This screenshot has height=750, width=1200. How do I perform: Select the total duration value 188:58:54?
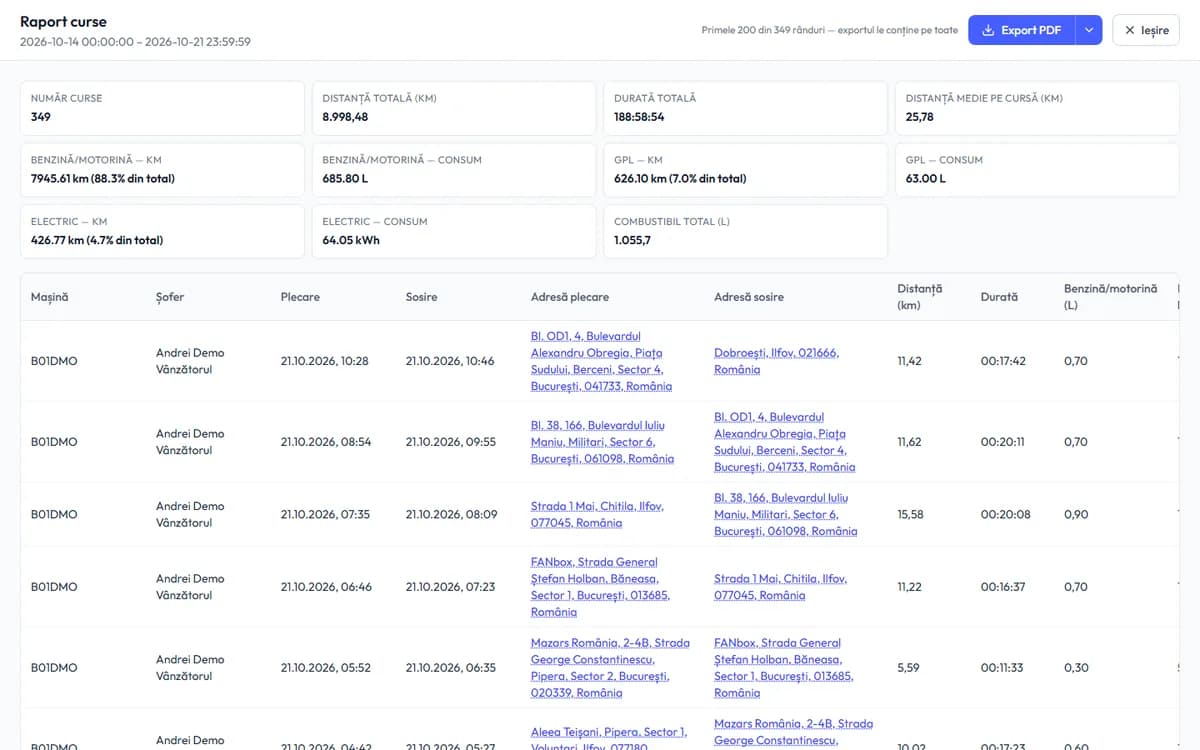639,117
